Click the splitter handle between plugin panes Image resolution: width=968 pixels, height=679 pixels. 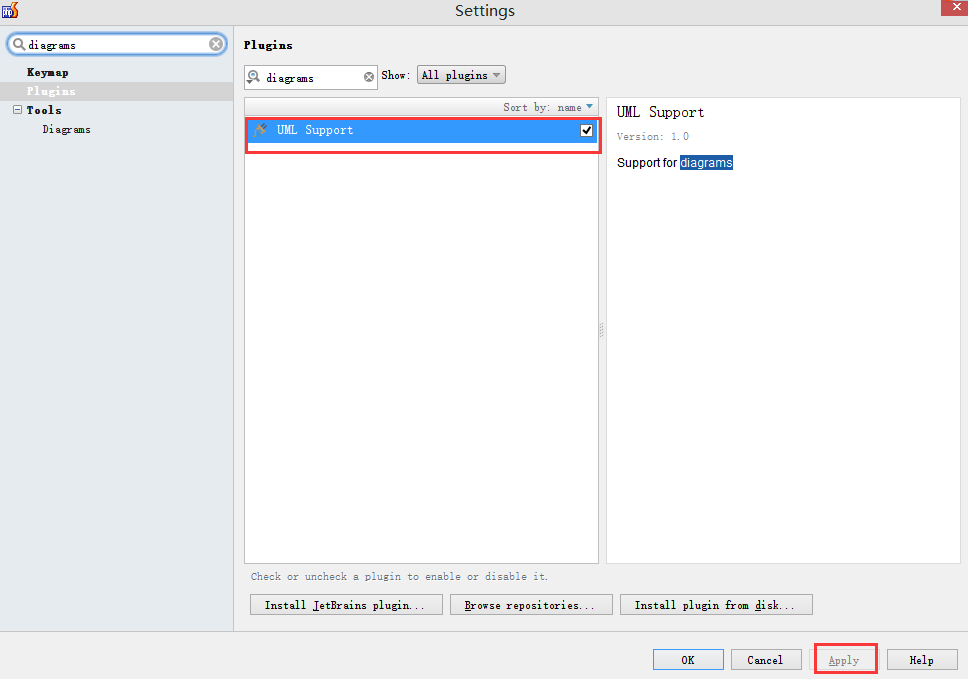tap(602, 330)
